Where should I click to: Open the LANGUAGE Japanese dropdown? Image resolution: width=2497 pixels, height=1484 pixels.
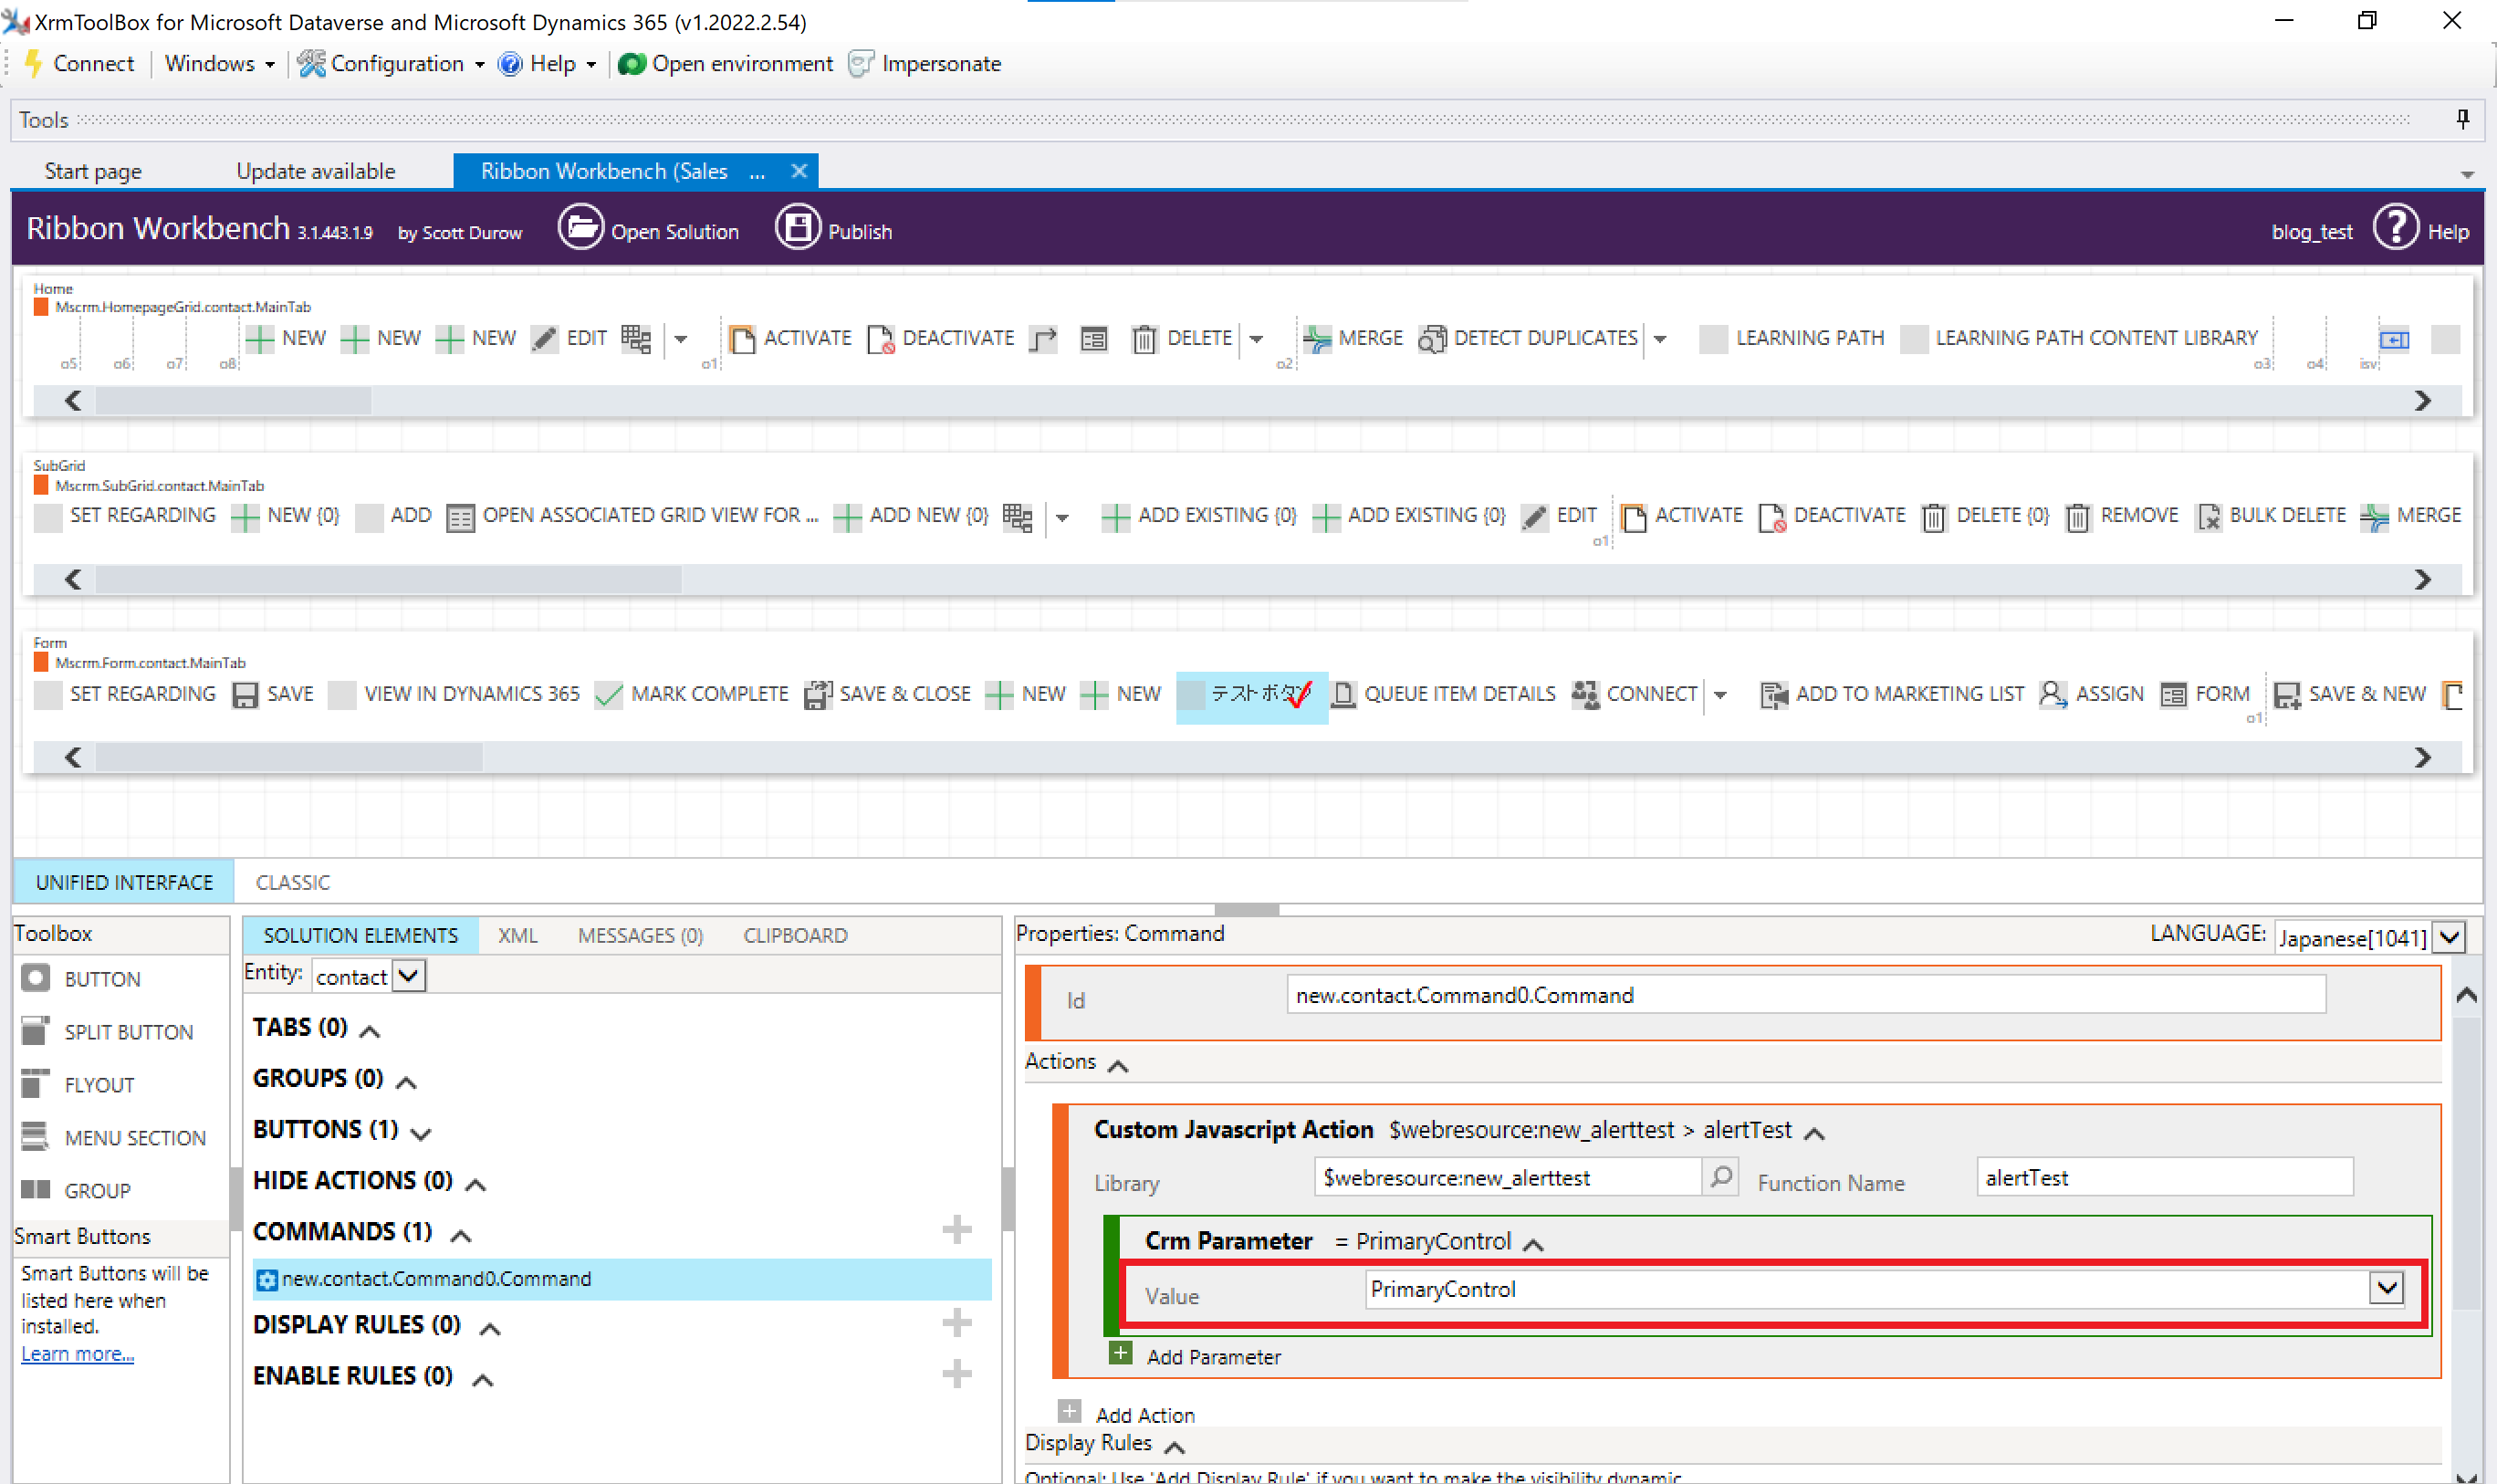pos(2449,938)
